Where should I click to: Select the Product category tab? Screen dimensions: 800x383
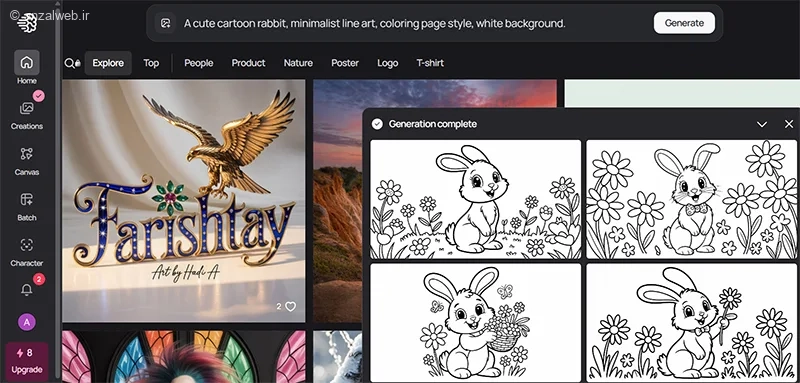[x=248, y=63]
